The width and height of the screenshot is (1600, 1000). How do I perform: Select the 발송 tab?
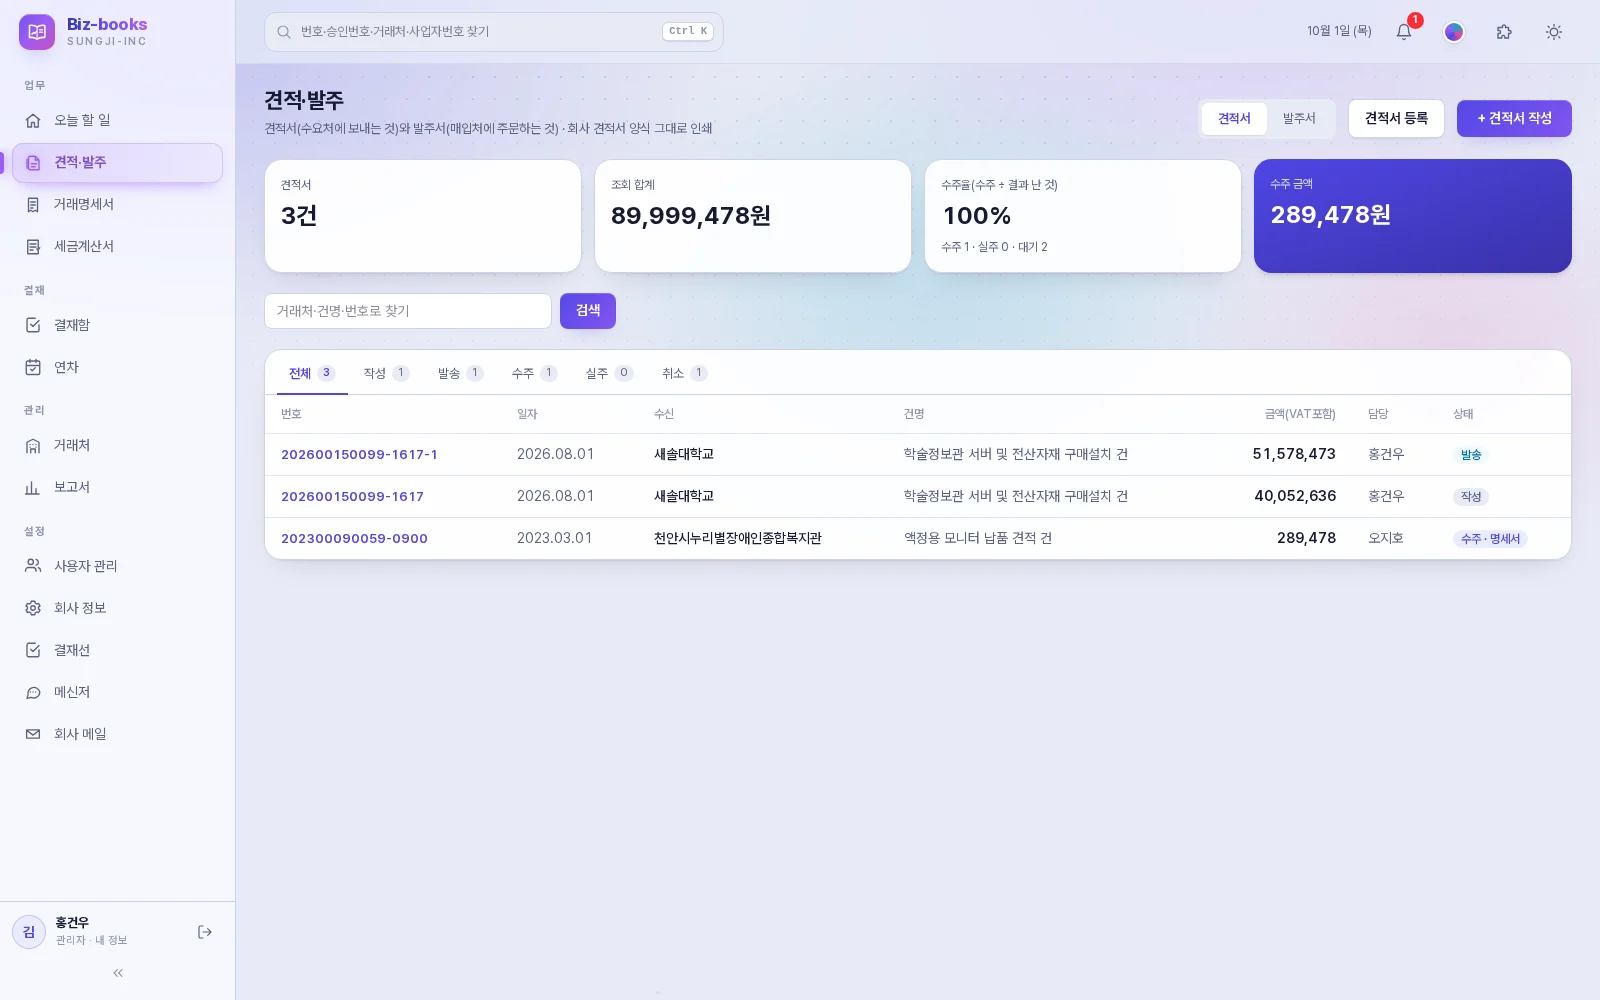460,373
